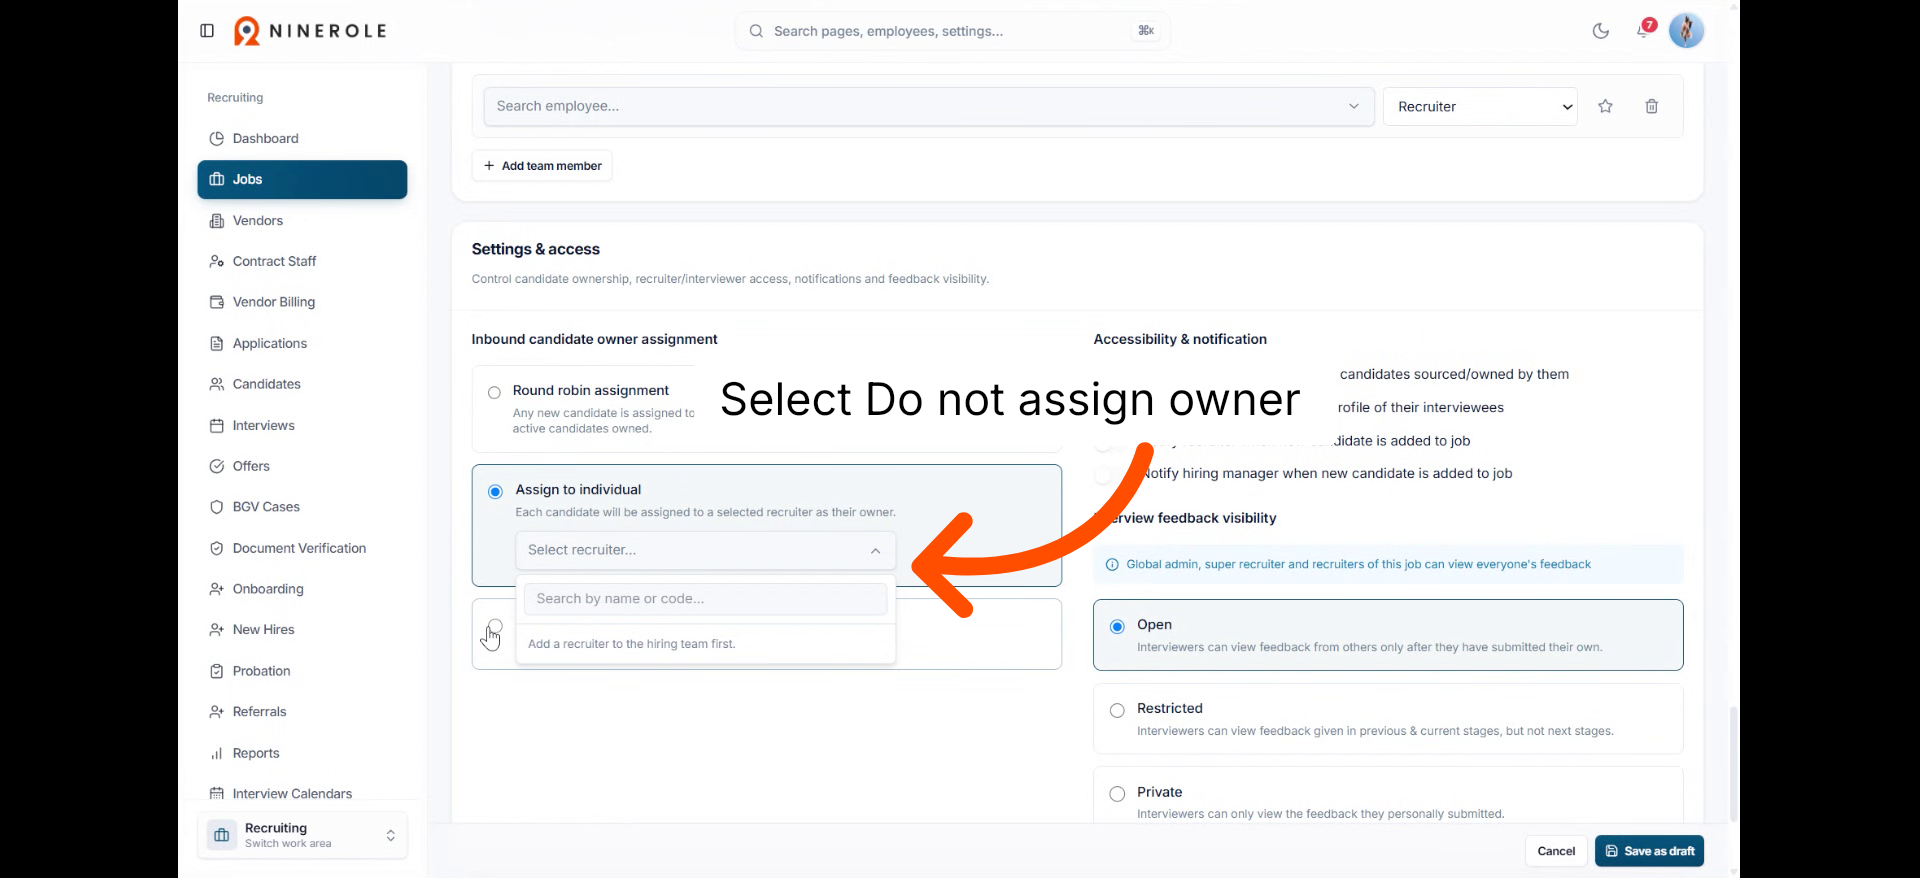Open Dashboard in sidebar
Image resolution: width=1920 pixels, height=878 pixels.
(302, 138)
